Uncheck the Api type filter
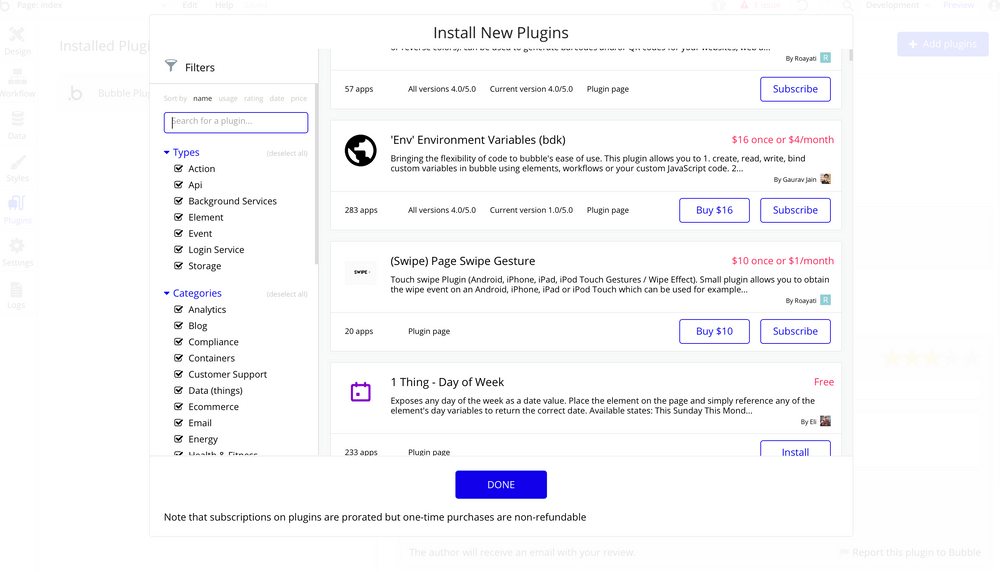 [179, 184]
